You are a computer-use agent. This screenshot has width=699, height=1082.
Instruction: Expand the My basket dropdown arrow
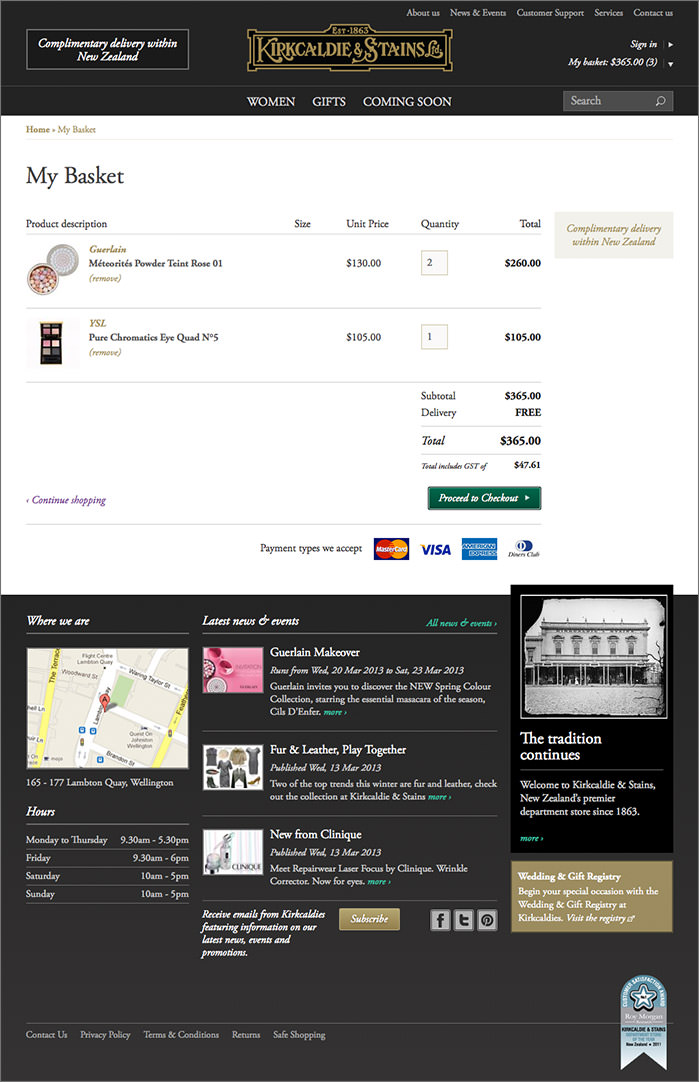click(x=670, y=63)
